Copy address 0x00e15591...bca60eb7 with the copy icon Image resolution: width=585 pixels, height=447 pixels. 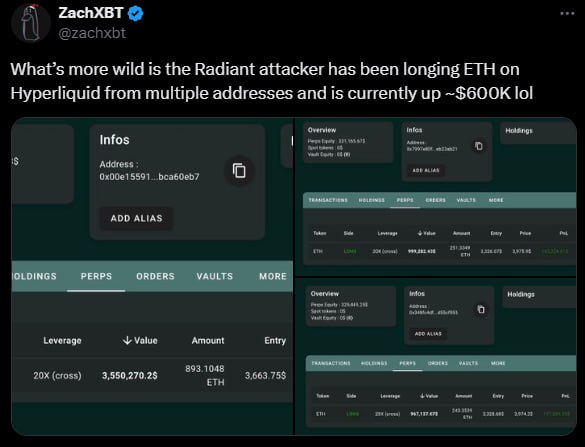coord(239,171)
